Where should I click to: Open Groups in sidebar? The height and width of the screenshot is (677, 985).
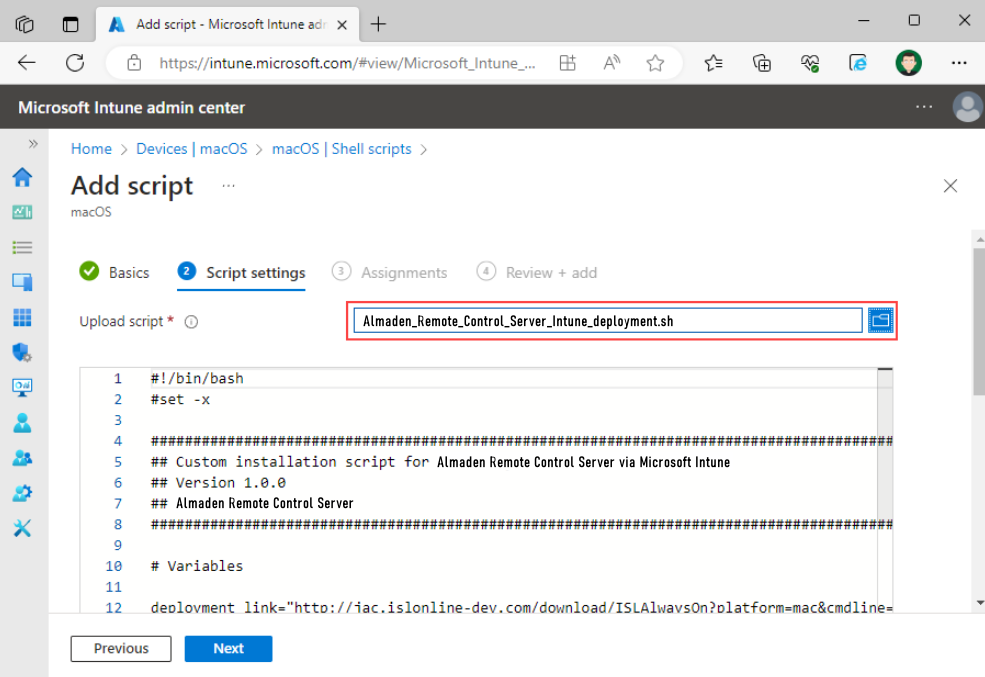[22, 458]
